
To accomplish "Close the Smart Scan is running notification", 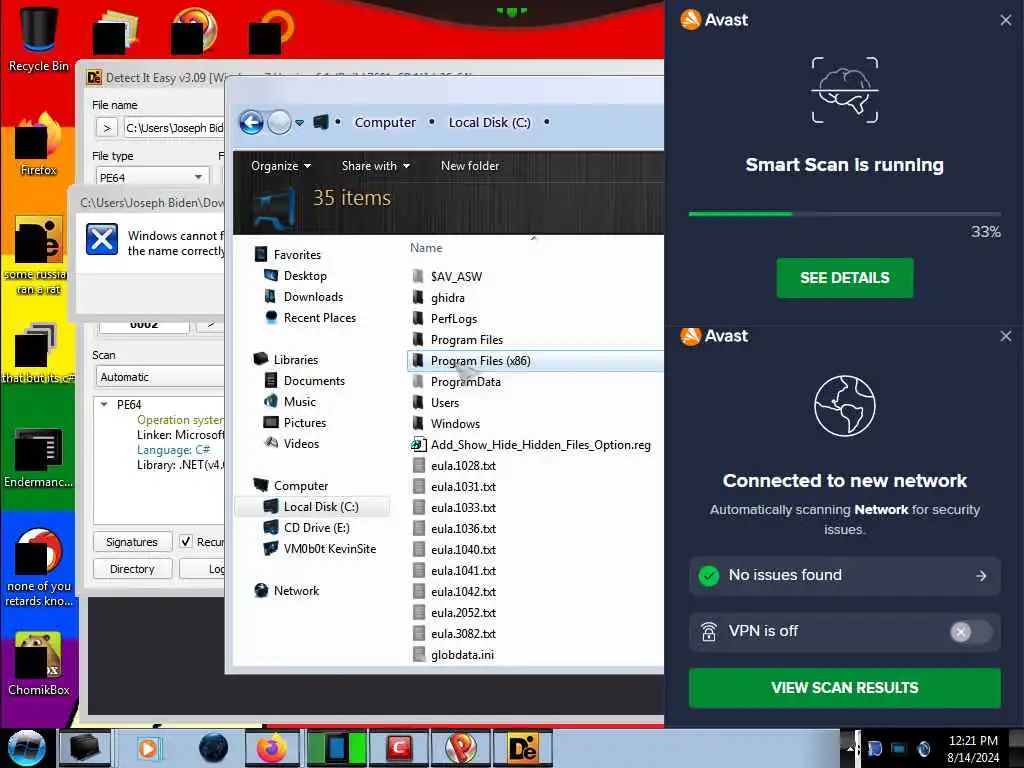I will (x=1006, y=20).
